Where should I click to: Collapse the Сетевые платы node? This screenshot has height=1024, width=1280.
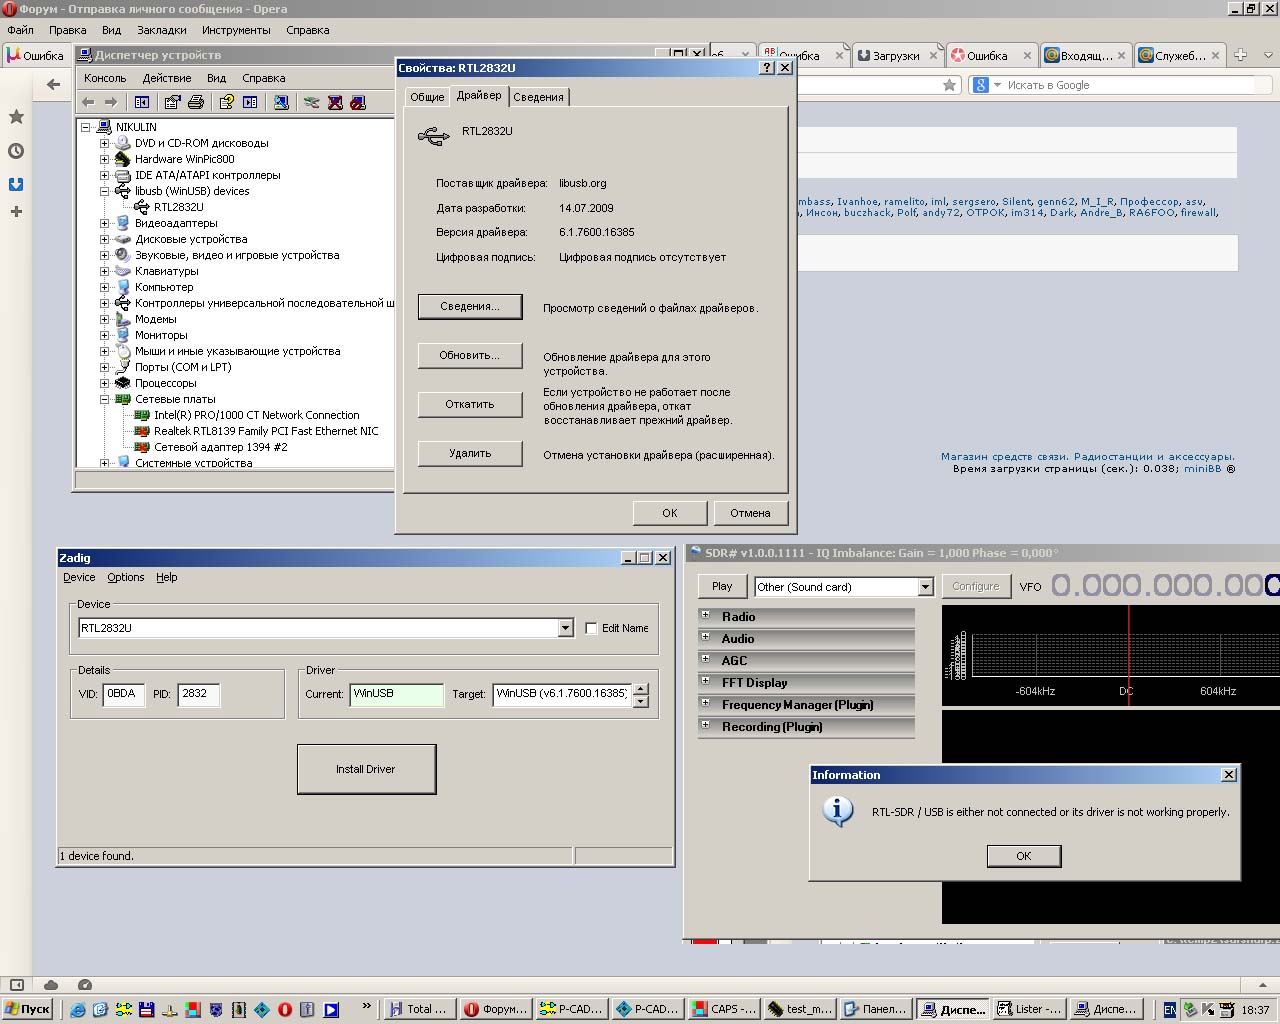[x=104, y=399]
